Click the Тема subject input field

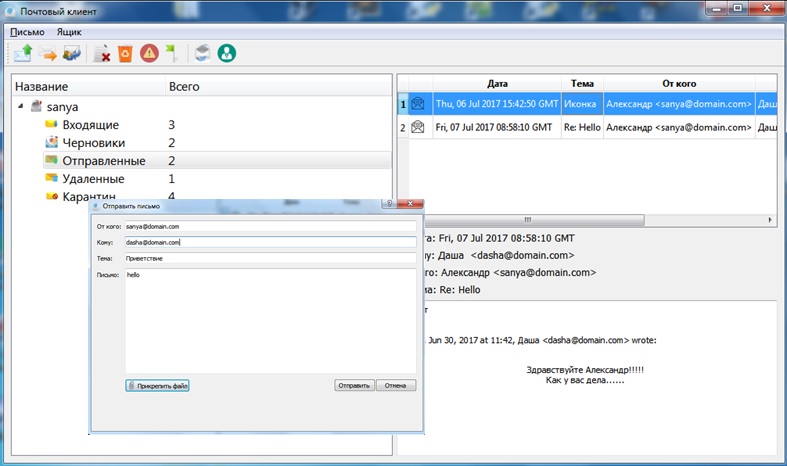pos(271,258)
